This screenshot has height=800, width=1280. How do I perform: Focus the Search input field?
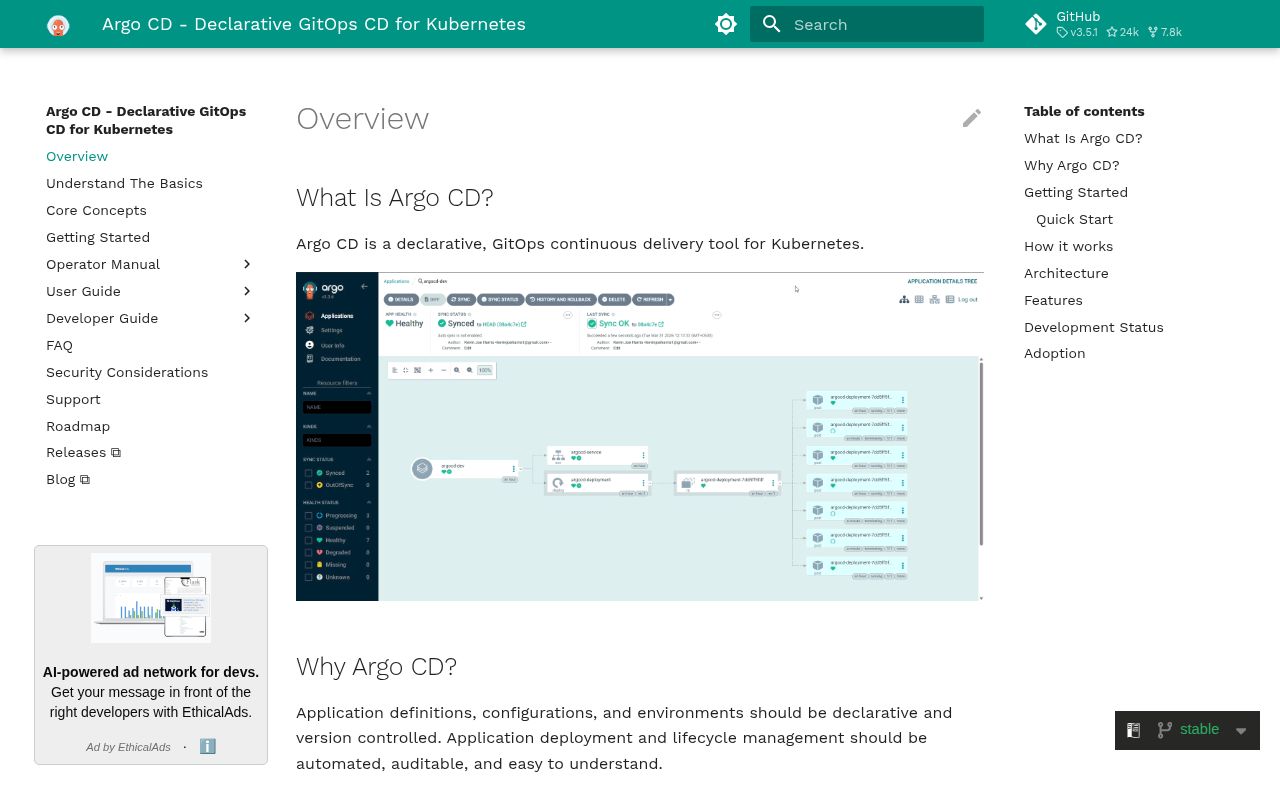(x=867, y=24)
